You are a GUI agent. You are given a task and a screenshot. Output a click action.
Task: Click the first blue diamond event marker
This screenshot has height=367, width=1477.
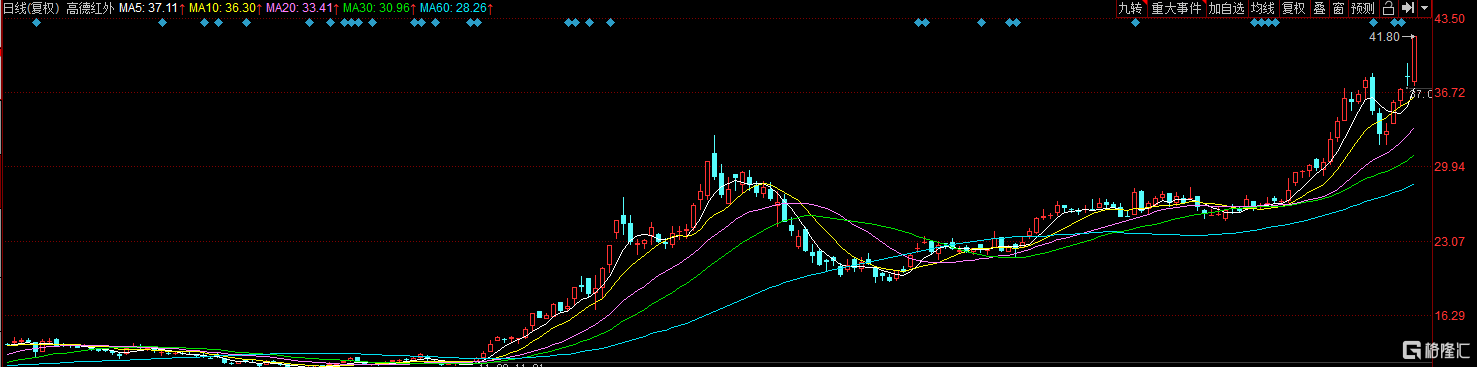(x=36, y=23)
